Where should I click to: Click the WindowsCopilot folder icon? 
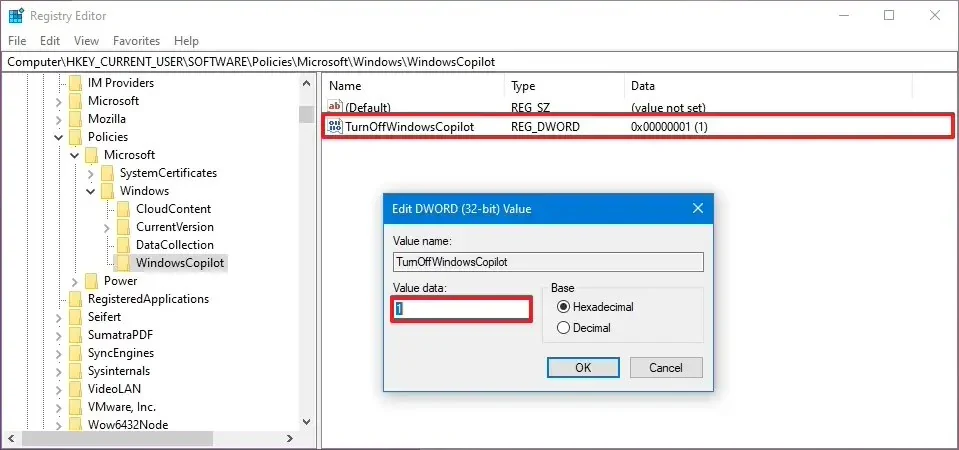[124, 263]
